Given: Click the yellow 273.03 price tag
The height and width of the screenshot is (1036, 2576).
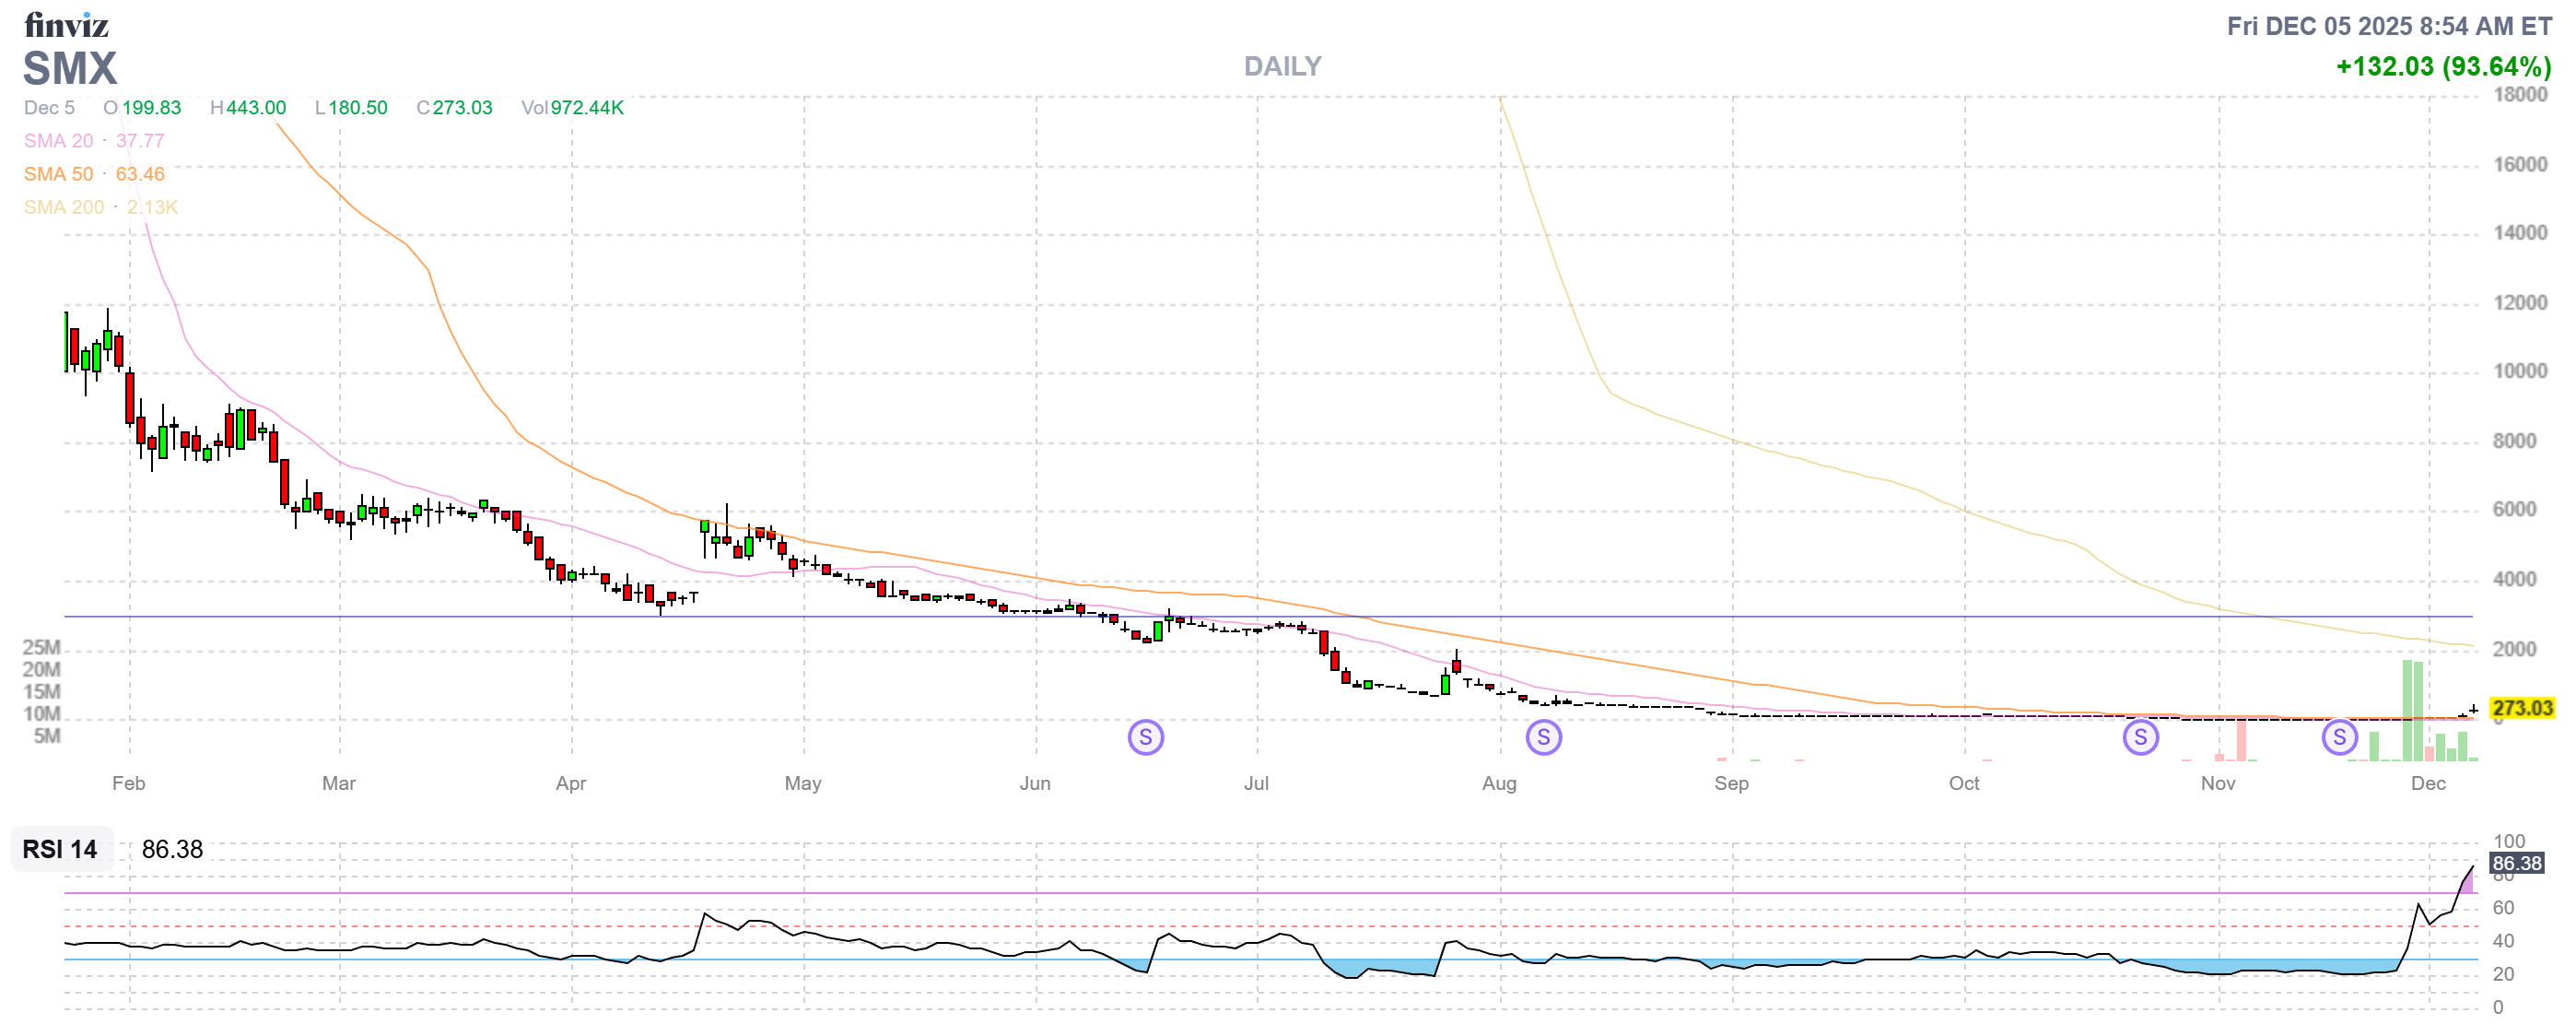Looking at the screenshot, I should point(2521,708).
